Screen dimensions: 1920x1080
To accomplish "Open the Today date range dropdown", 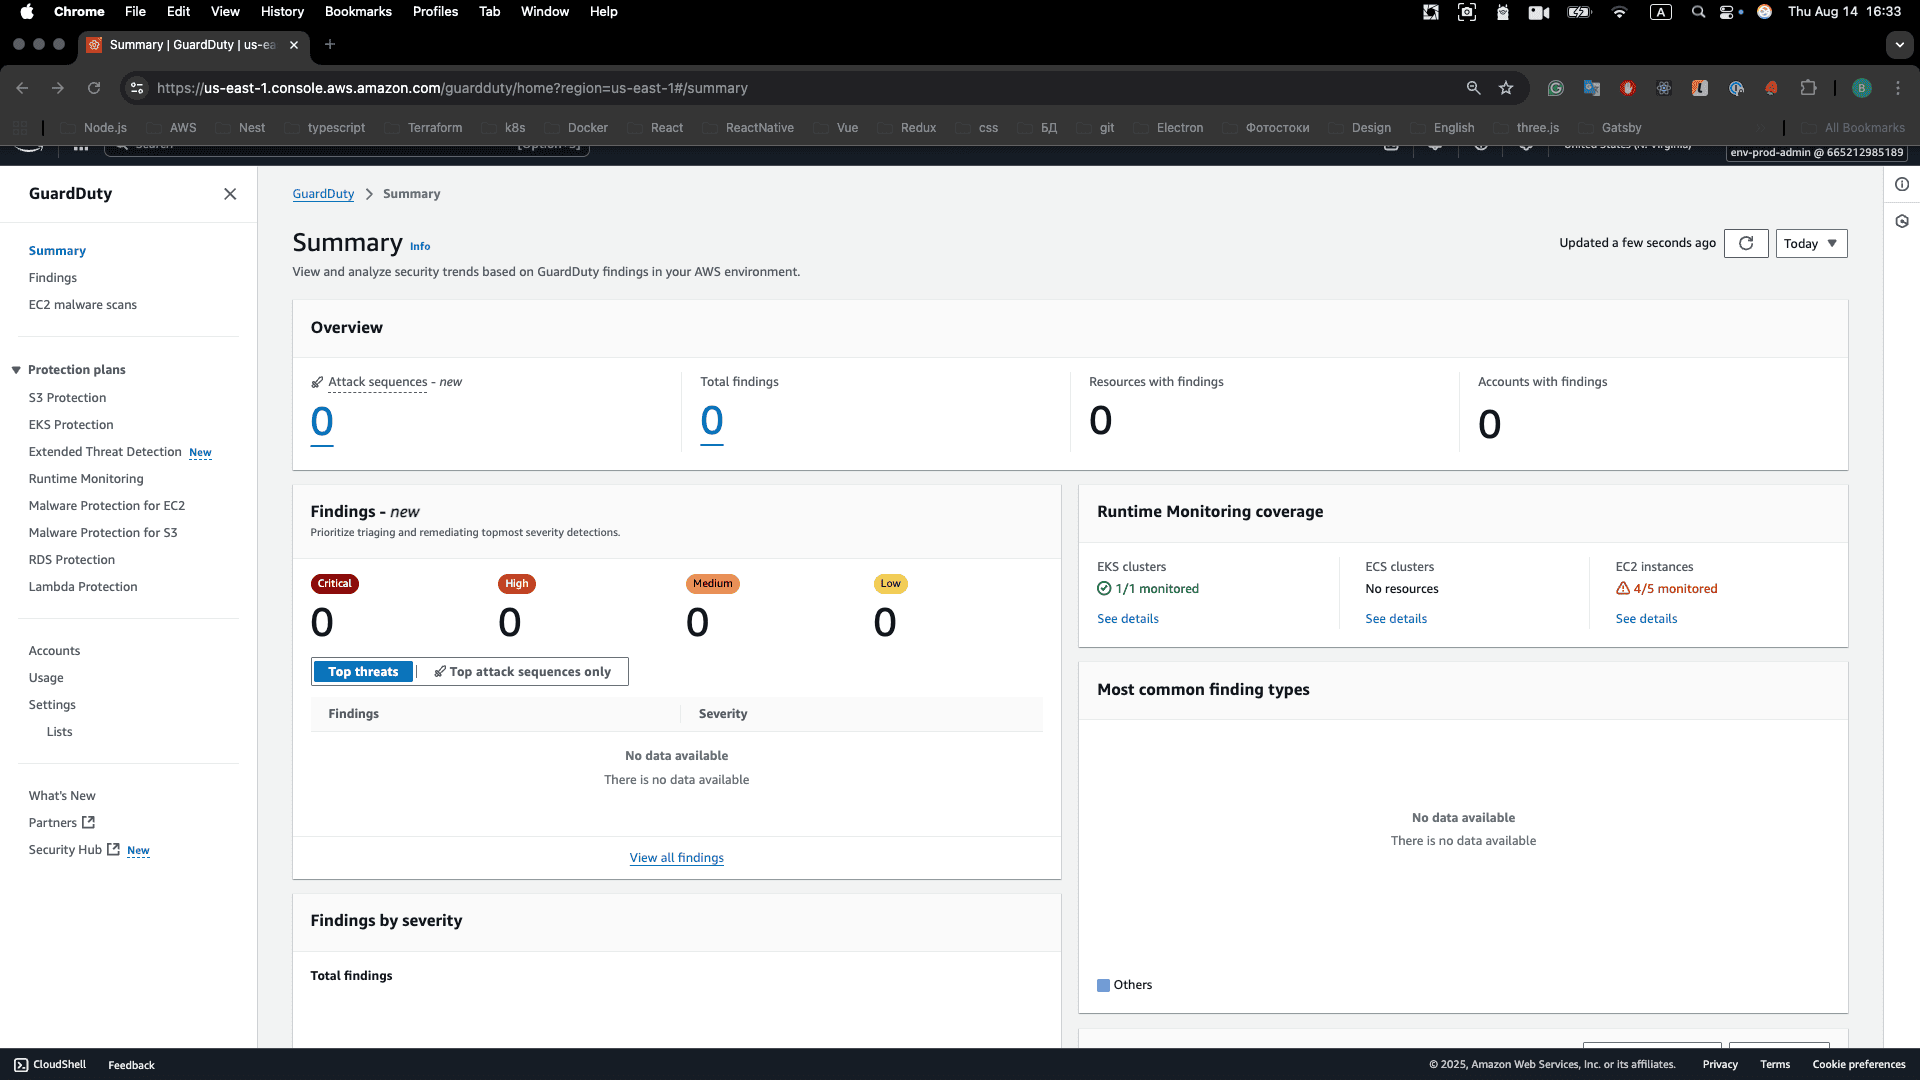I will click(x=1811, y=243).
